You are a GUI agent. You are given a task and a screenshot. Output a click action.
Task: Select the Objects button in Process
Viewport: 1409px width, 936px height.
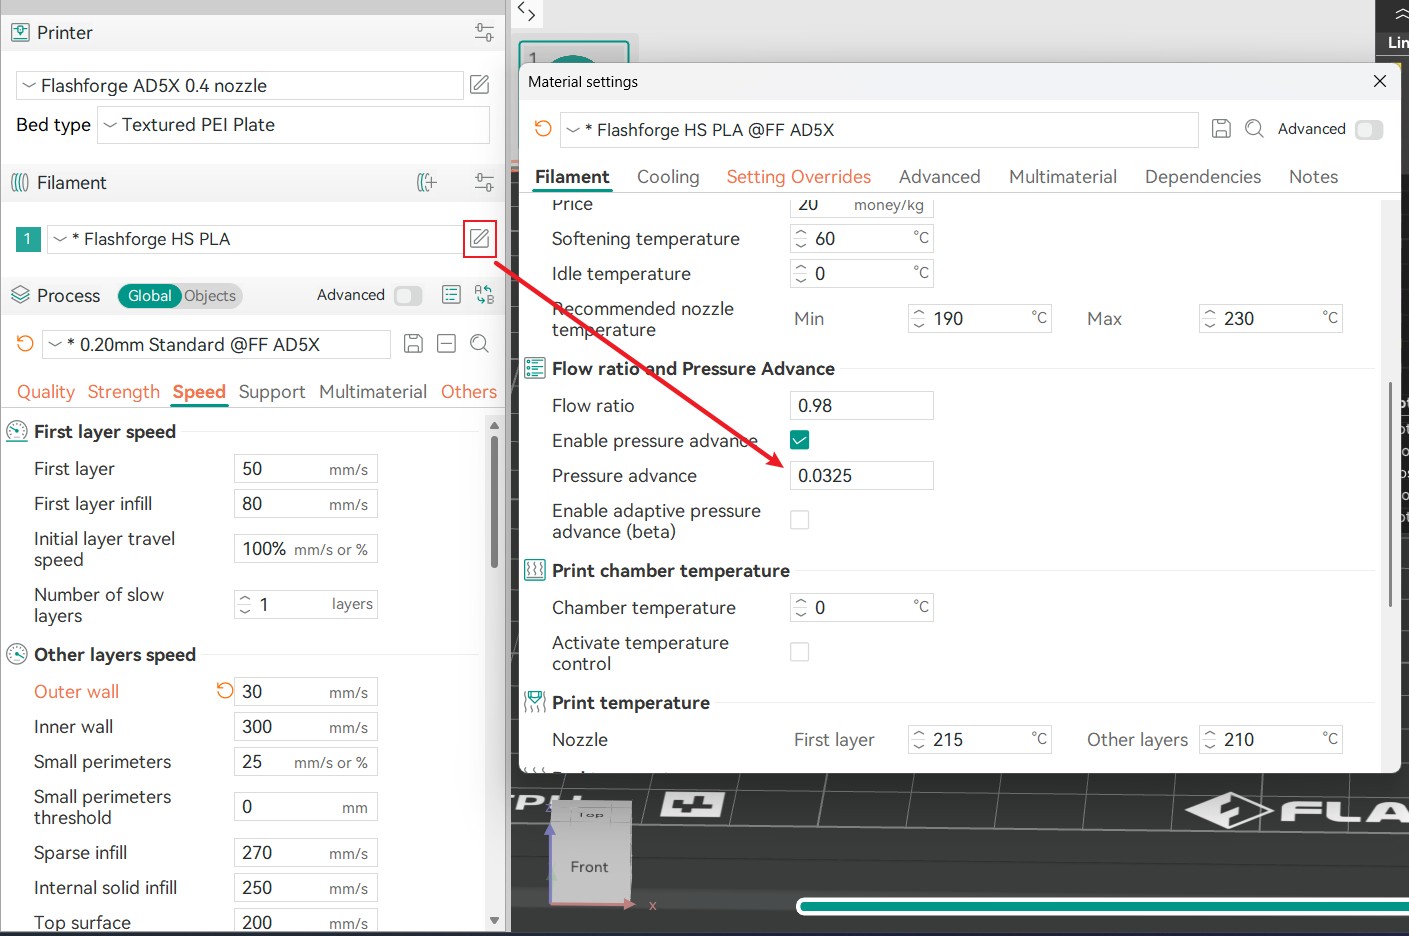(x=210, y=296)
